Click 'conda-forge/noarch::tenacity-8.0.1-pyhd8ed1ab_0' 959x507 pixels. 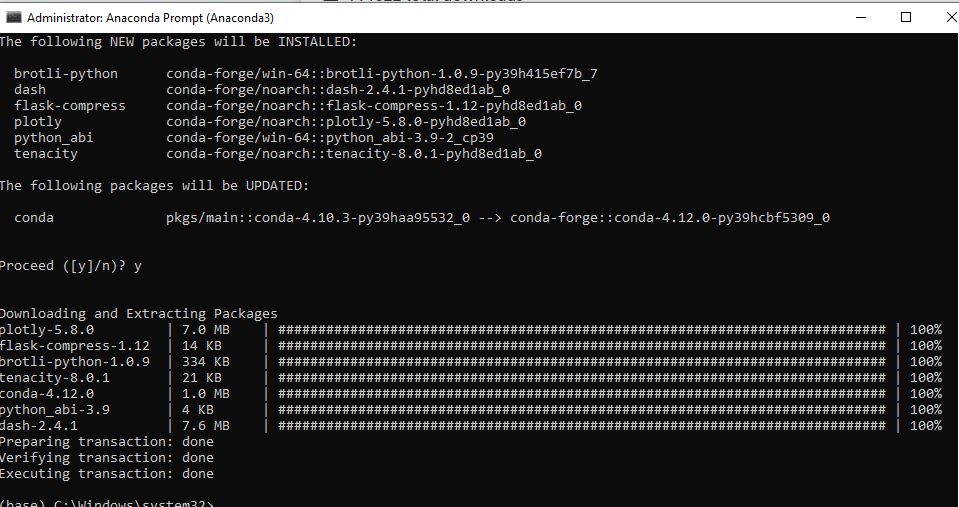click(x=354, y=154)
